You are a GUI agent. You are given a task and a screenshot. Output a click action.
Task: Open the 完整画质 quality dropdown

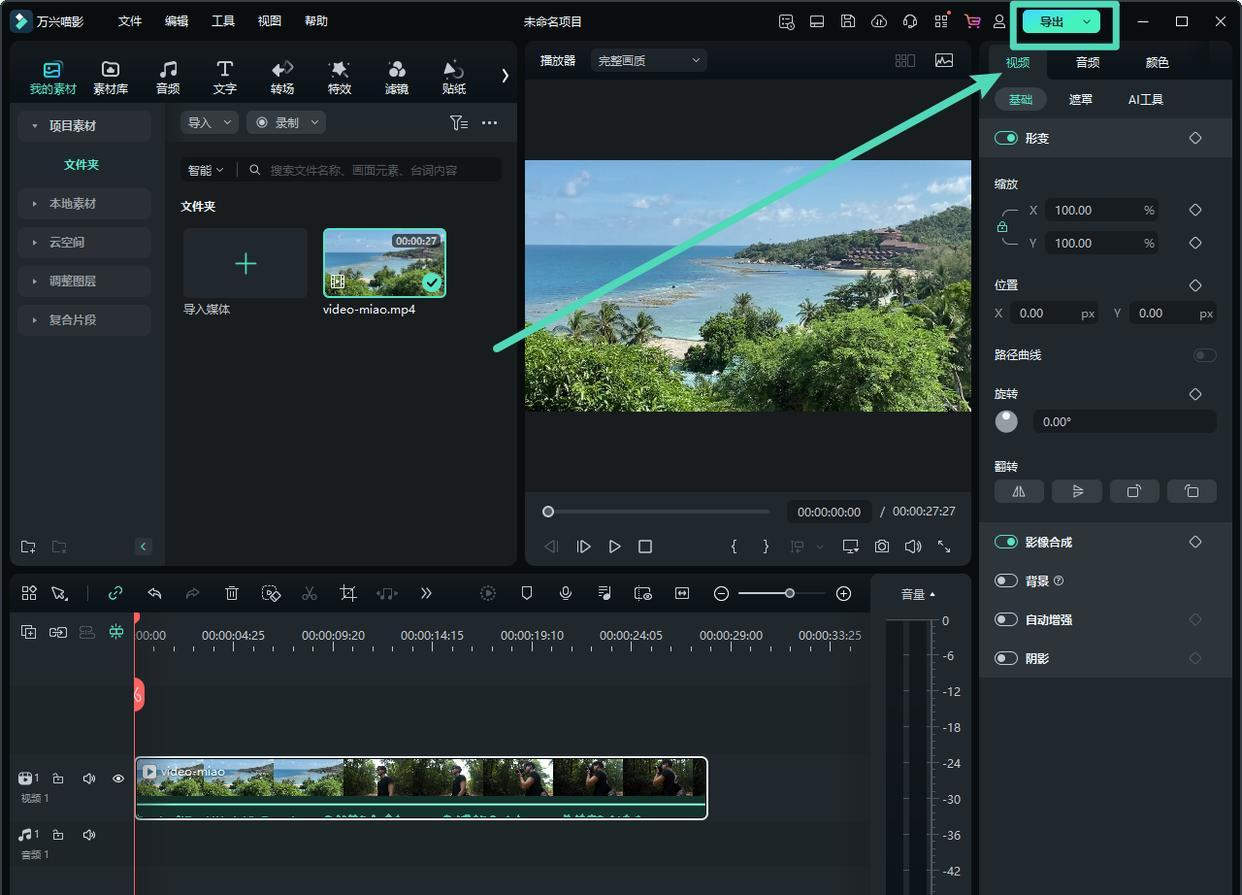(648, 60)
